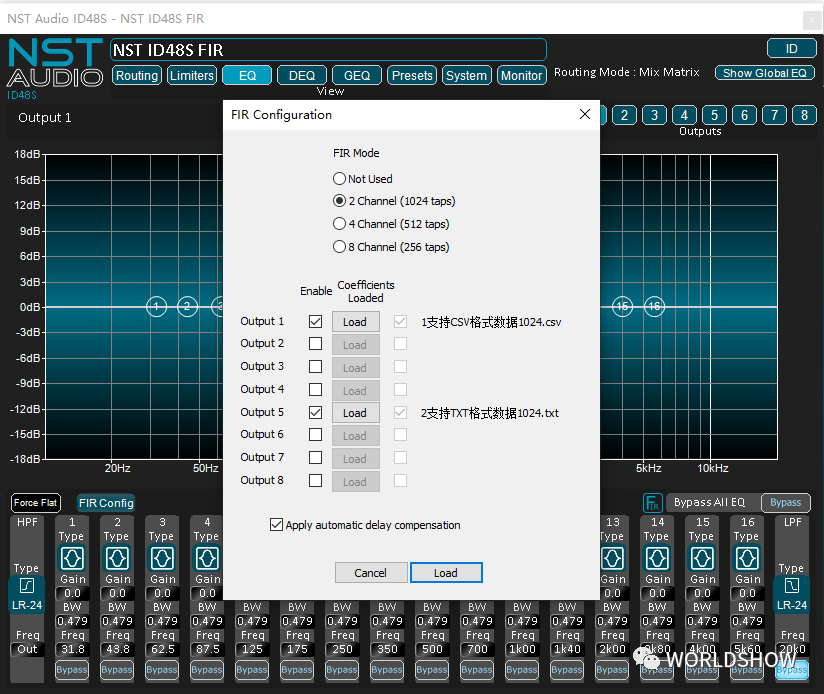824x694 pixels.
Task: Click the HPF filter type icon
Action: coord(27,585)
